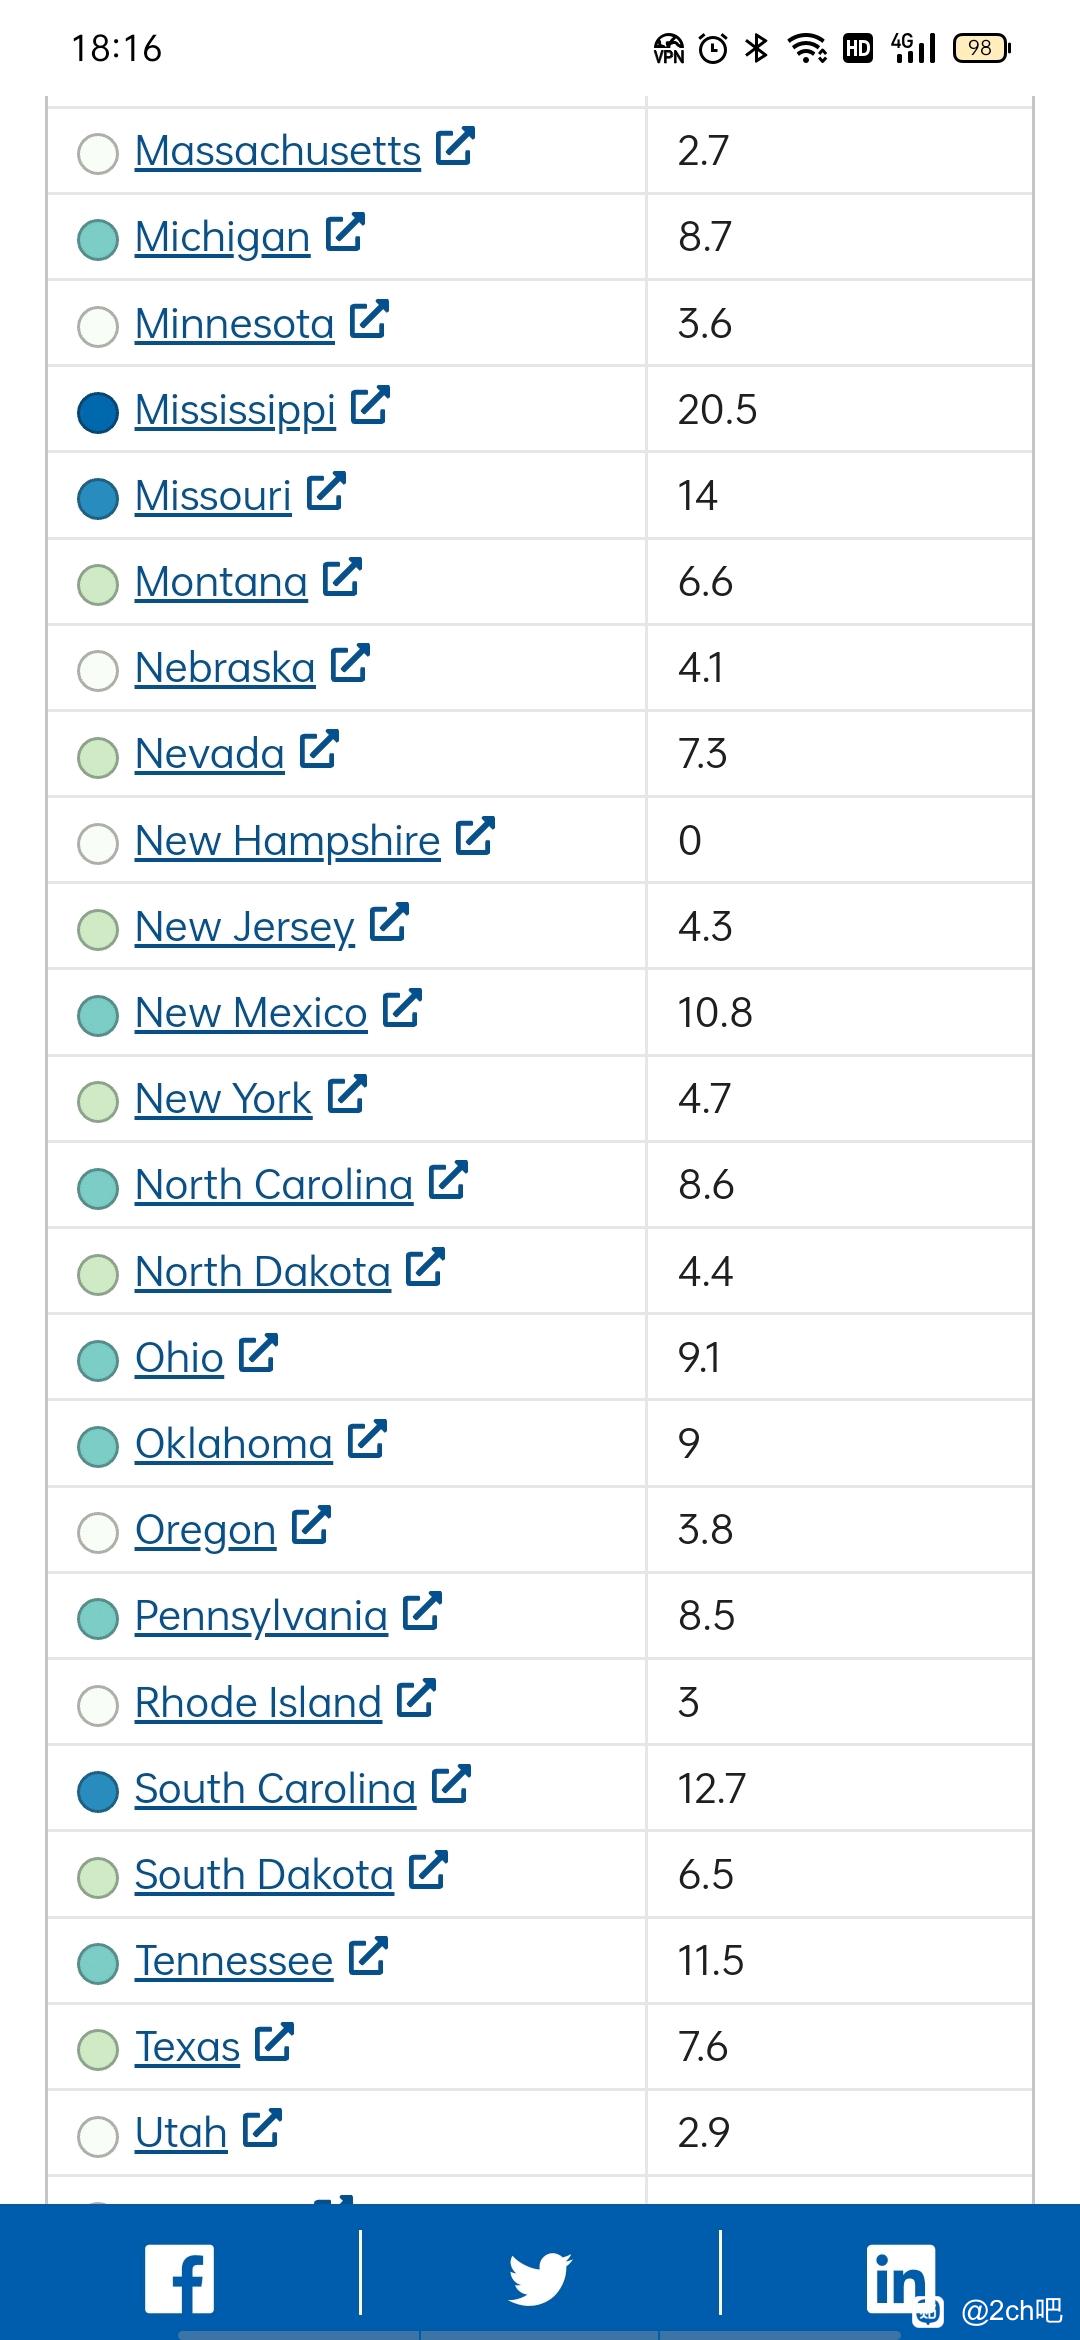
Task: Select dark blue circle next to Mississippi
Action: pos(98,412)
